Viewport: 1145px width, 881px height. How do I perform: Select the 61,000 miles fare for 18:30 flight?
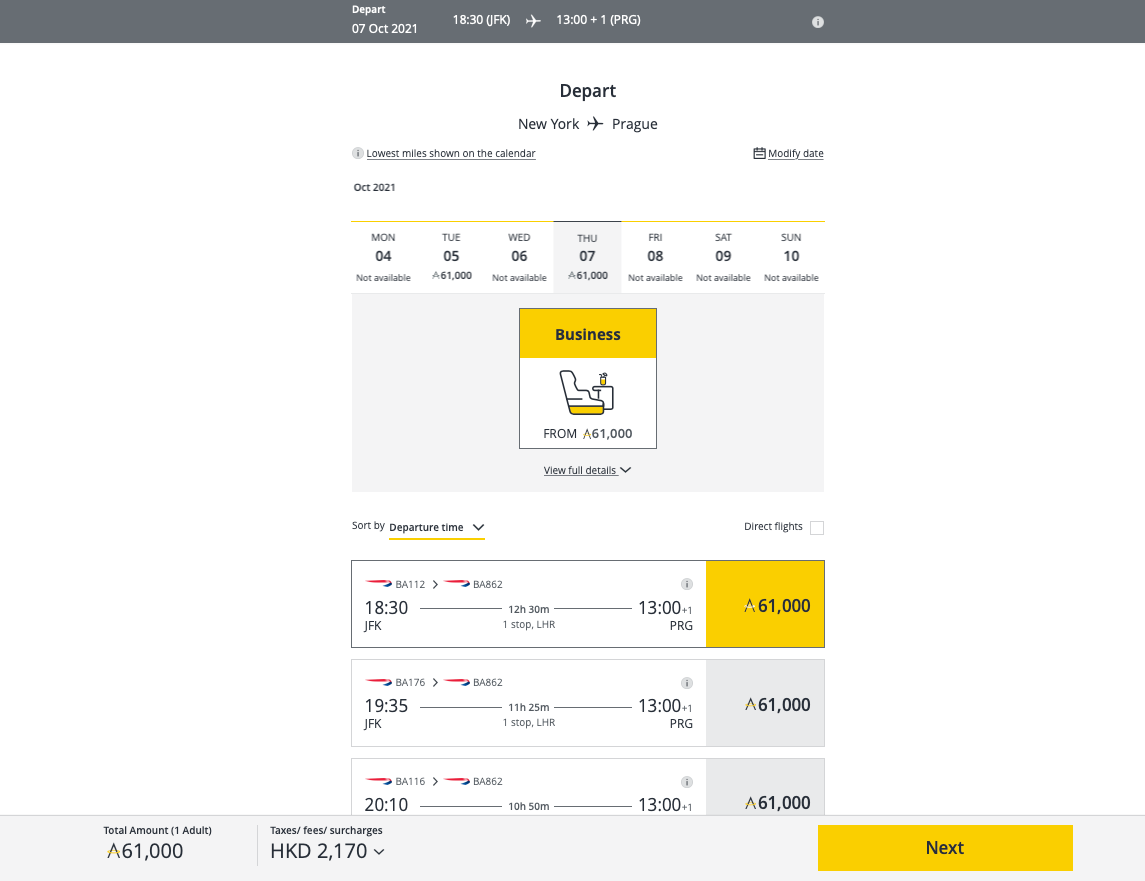(765, 604)
